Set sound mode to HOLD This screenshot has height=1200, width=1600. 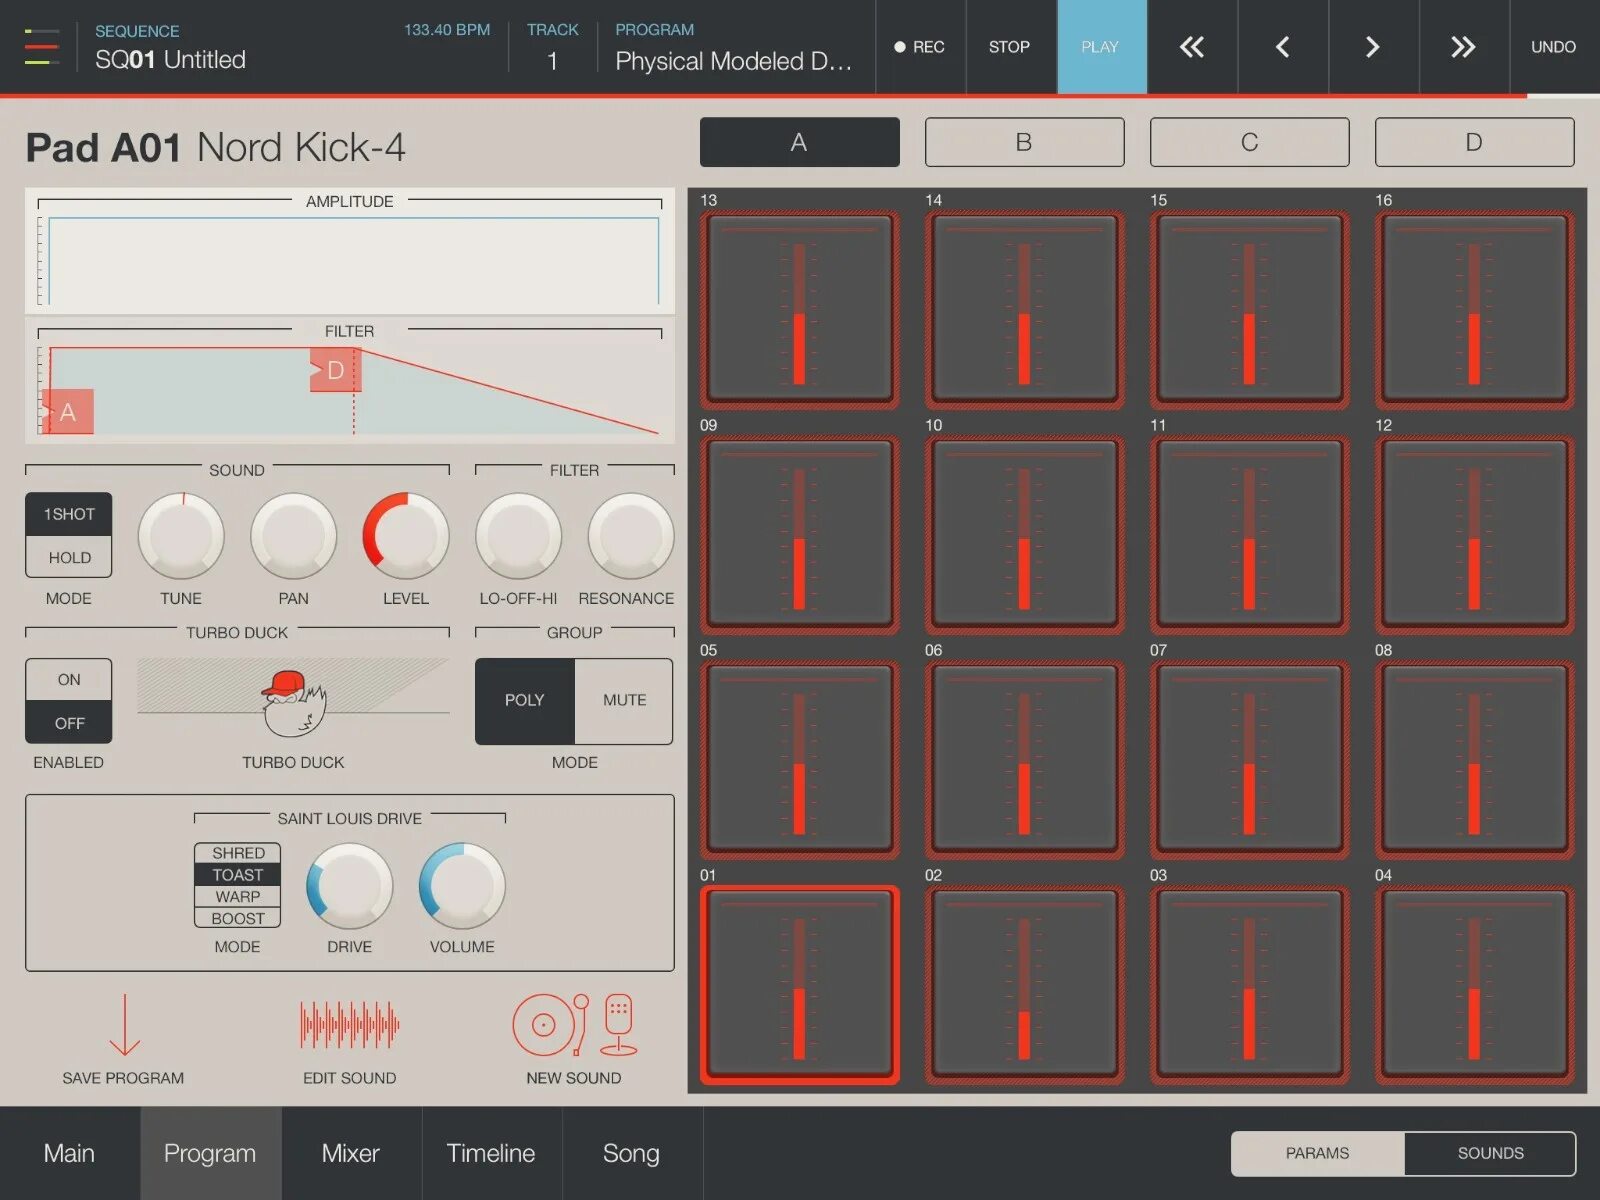click(x=69, y=557)
